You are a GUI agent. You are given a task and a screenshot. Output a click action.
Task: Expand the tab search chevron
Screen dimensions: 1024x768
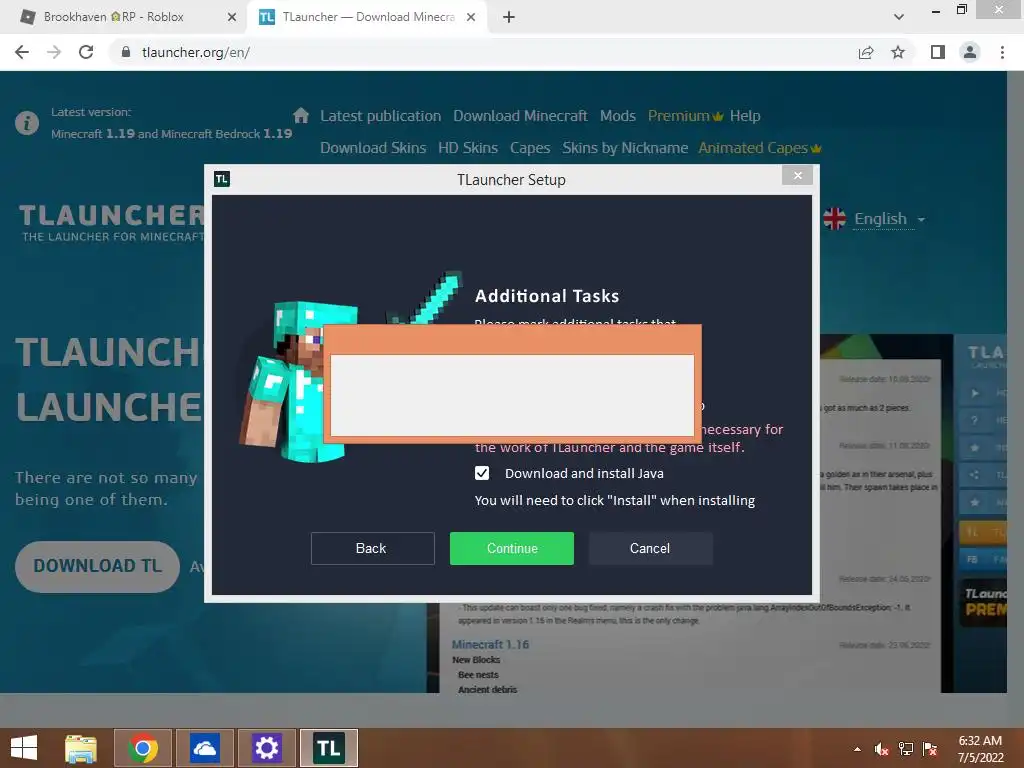(x=899, y=17)
